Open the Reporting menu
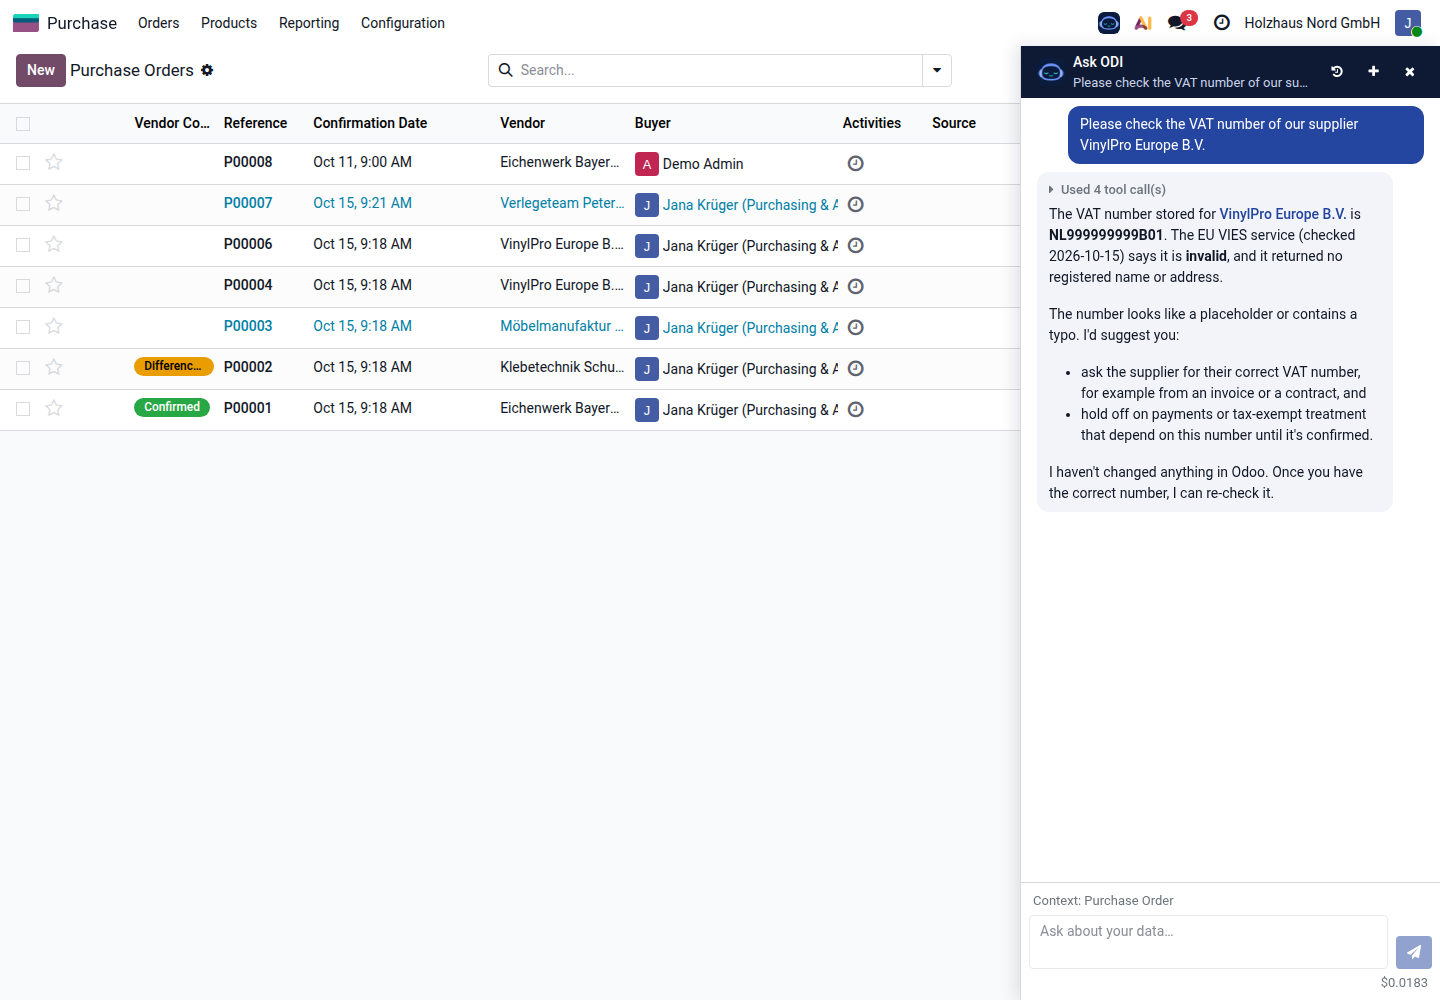This screenshot has width=1440, height=1000. (x=309, y=23)
